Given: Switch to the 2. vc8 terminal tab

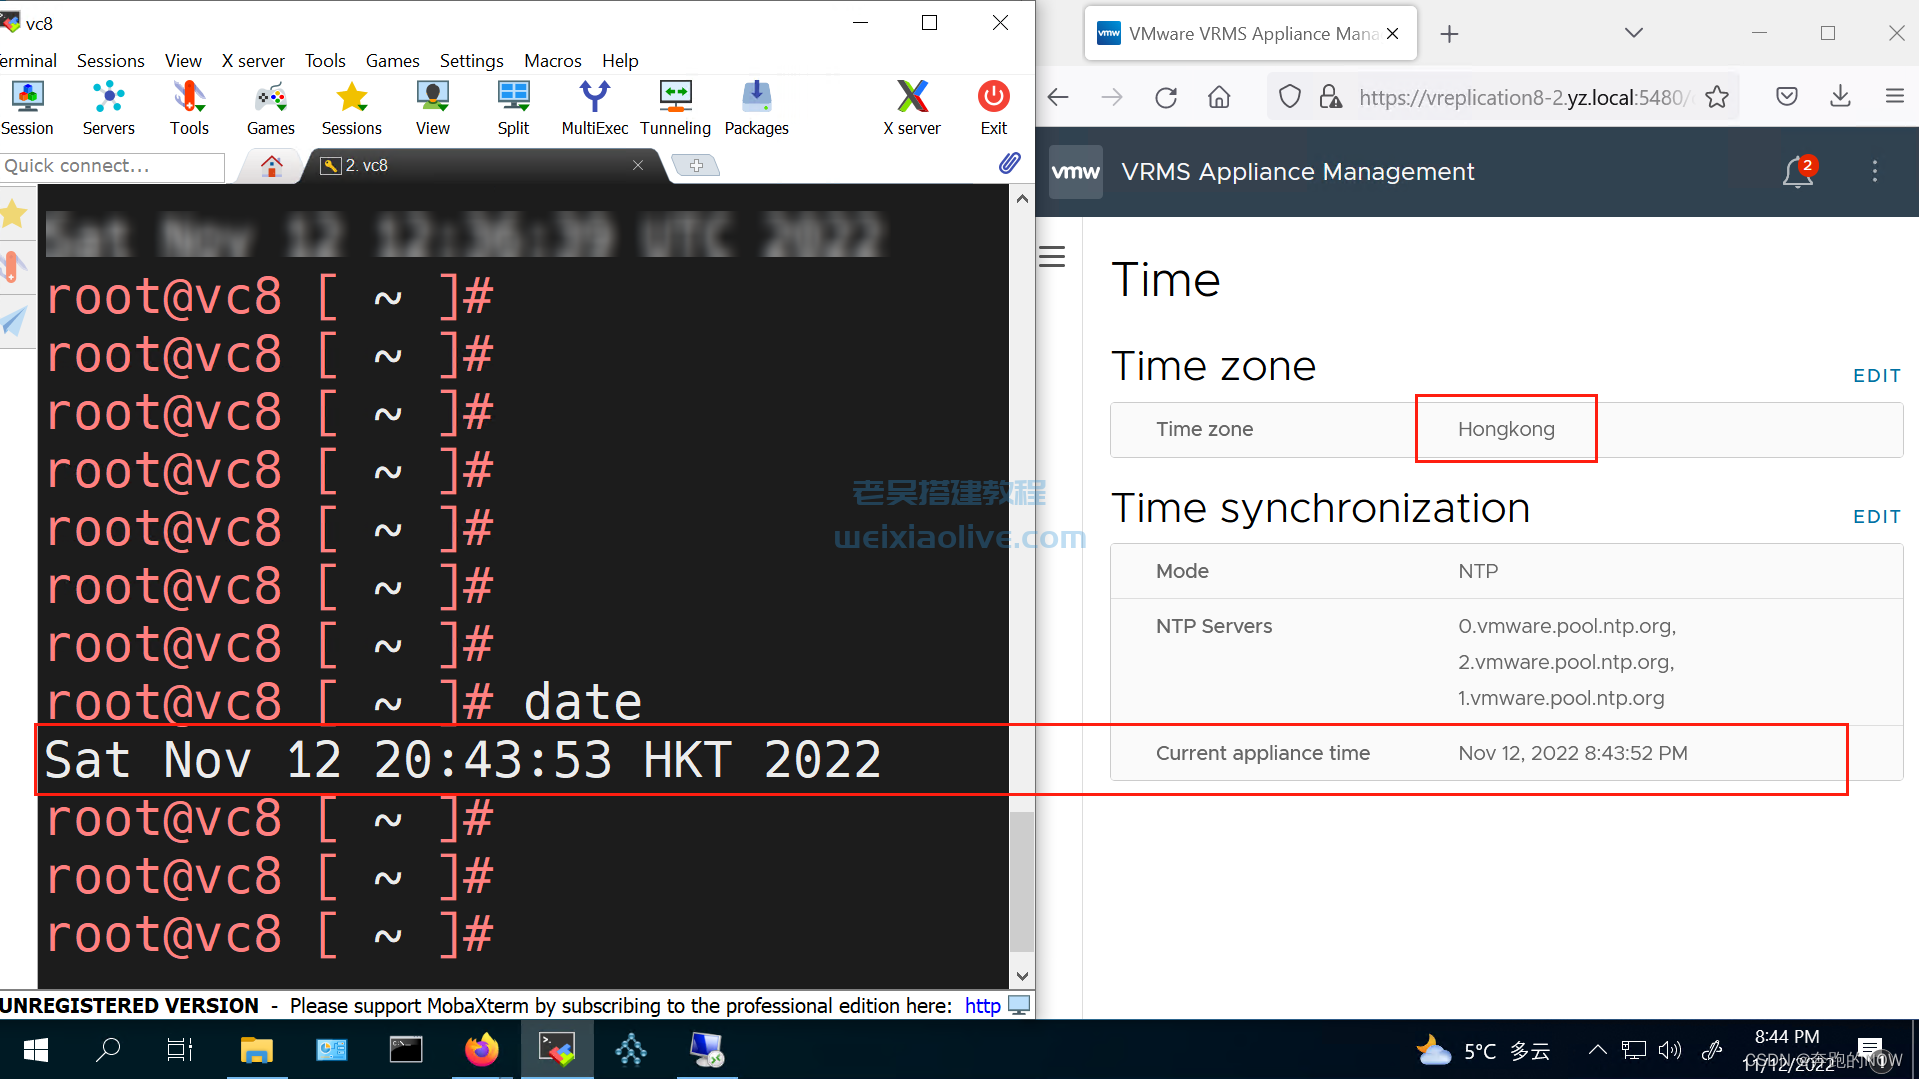Looking at the screenshot, I should point(480,165).
